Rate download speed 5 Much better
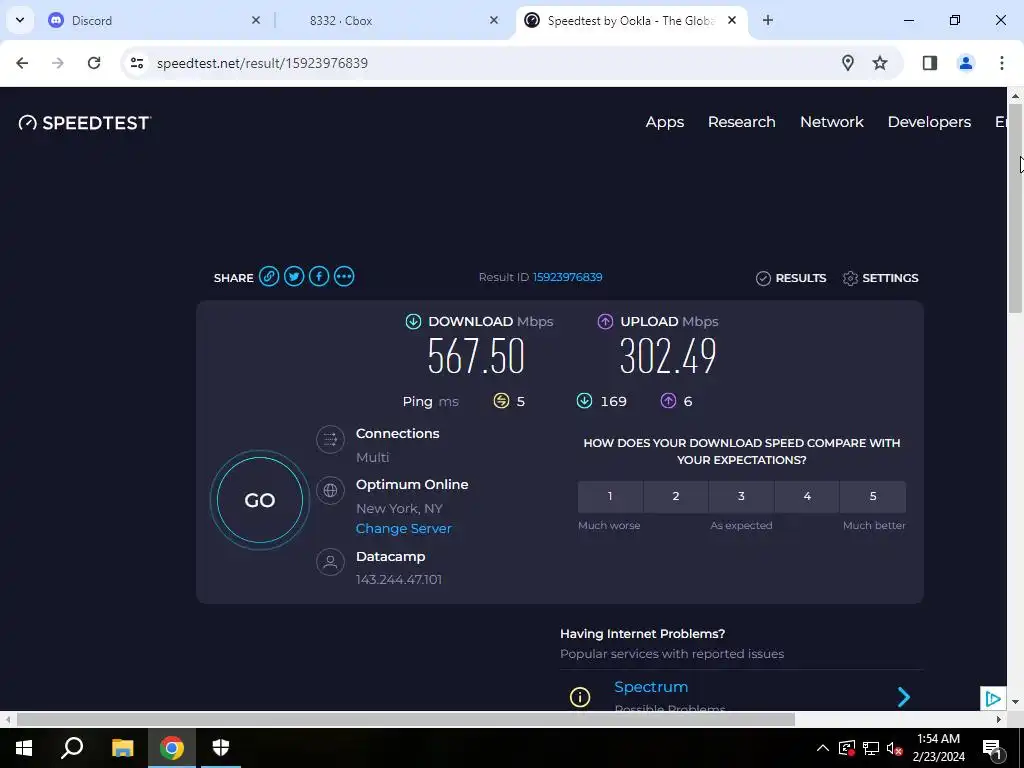The height and width of the screenshot is (768, 1024). point(873,496)
